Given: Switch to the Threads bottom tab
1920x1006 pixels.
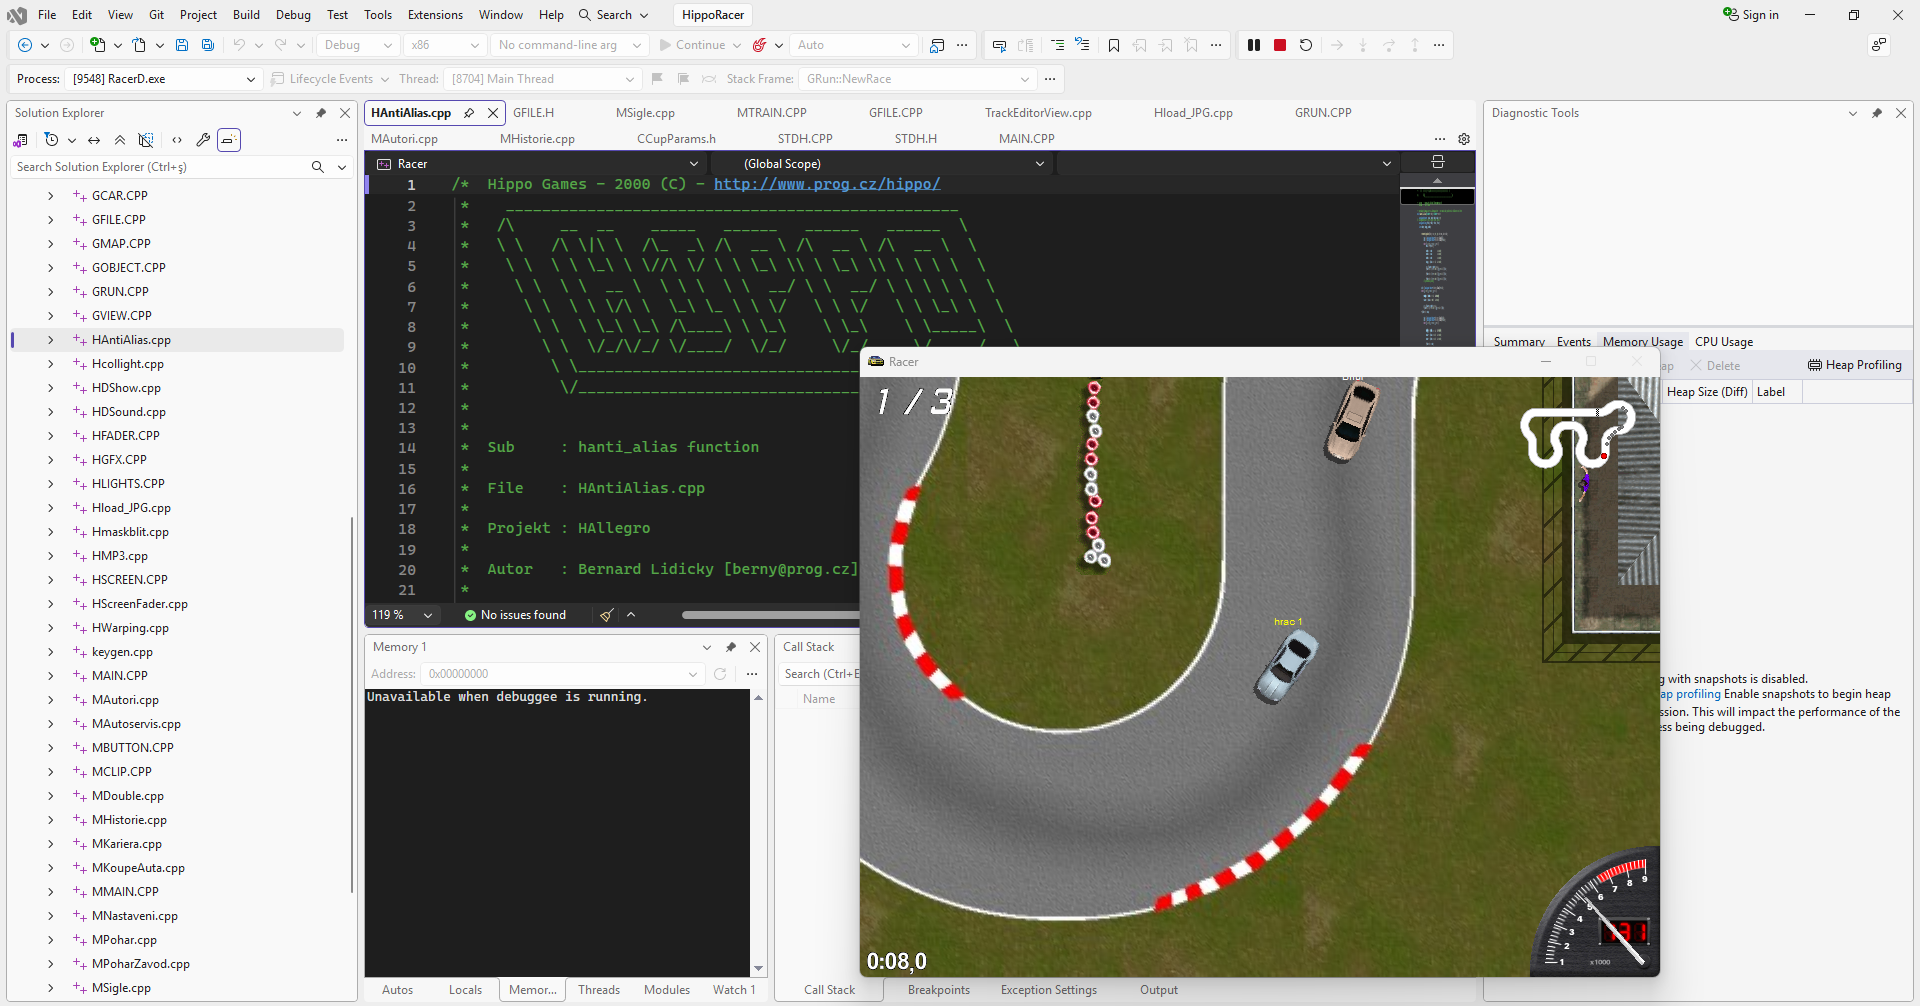Looking at the screenshot, I should (599, 990).
